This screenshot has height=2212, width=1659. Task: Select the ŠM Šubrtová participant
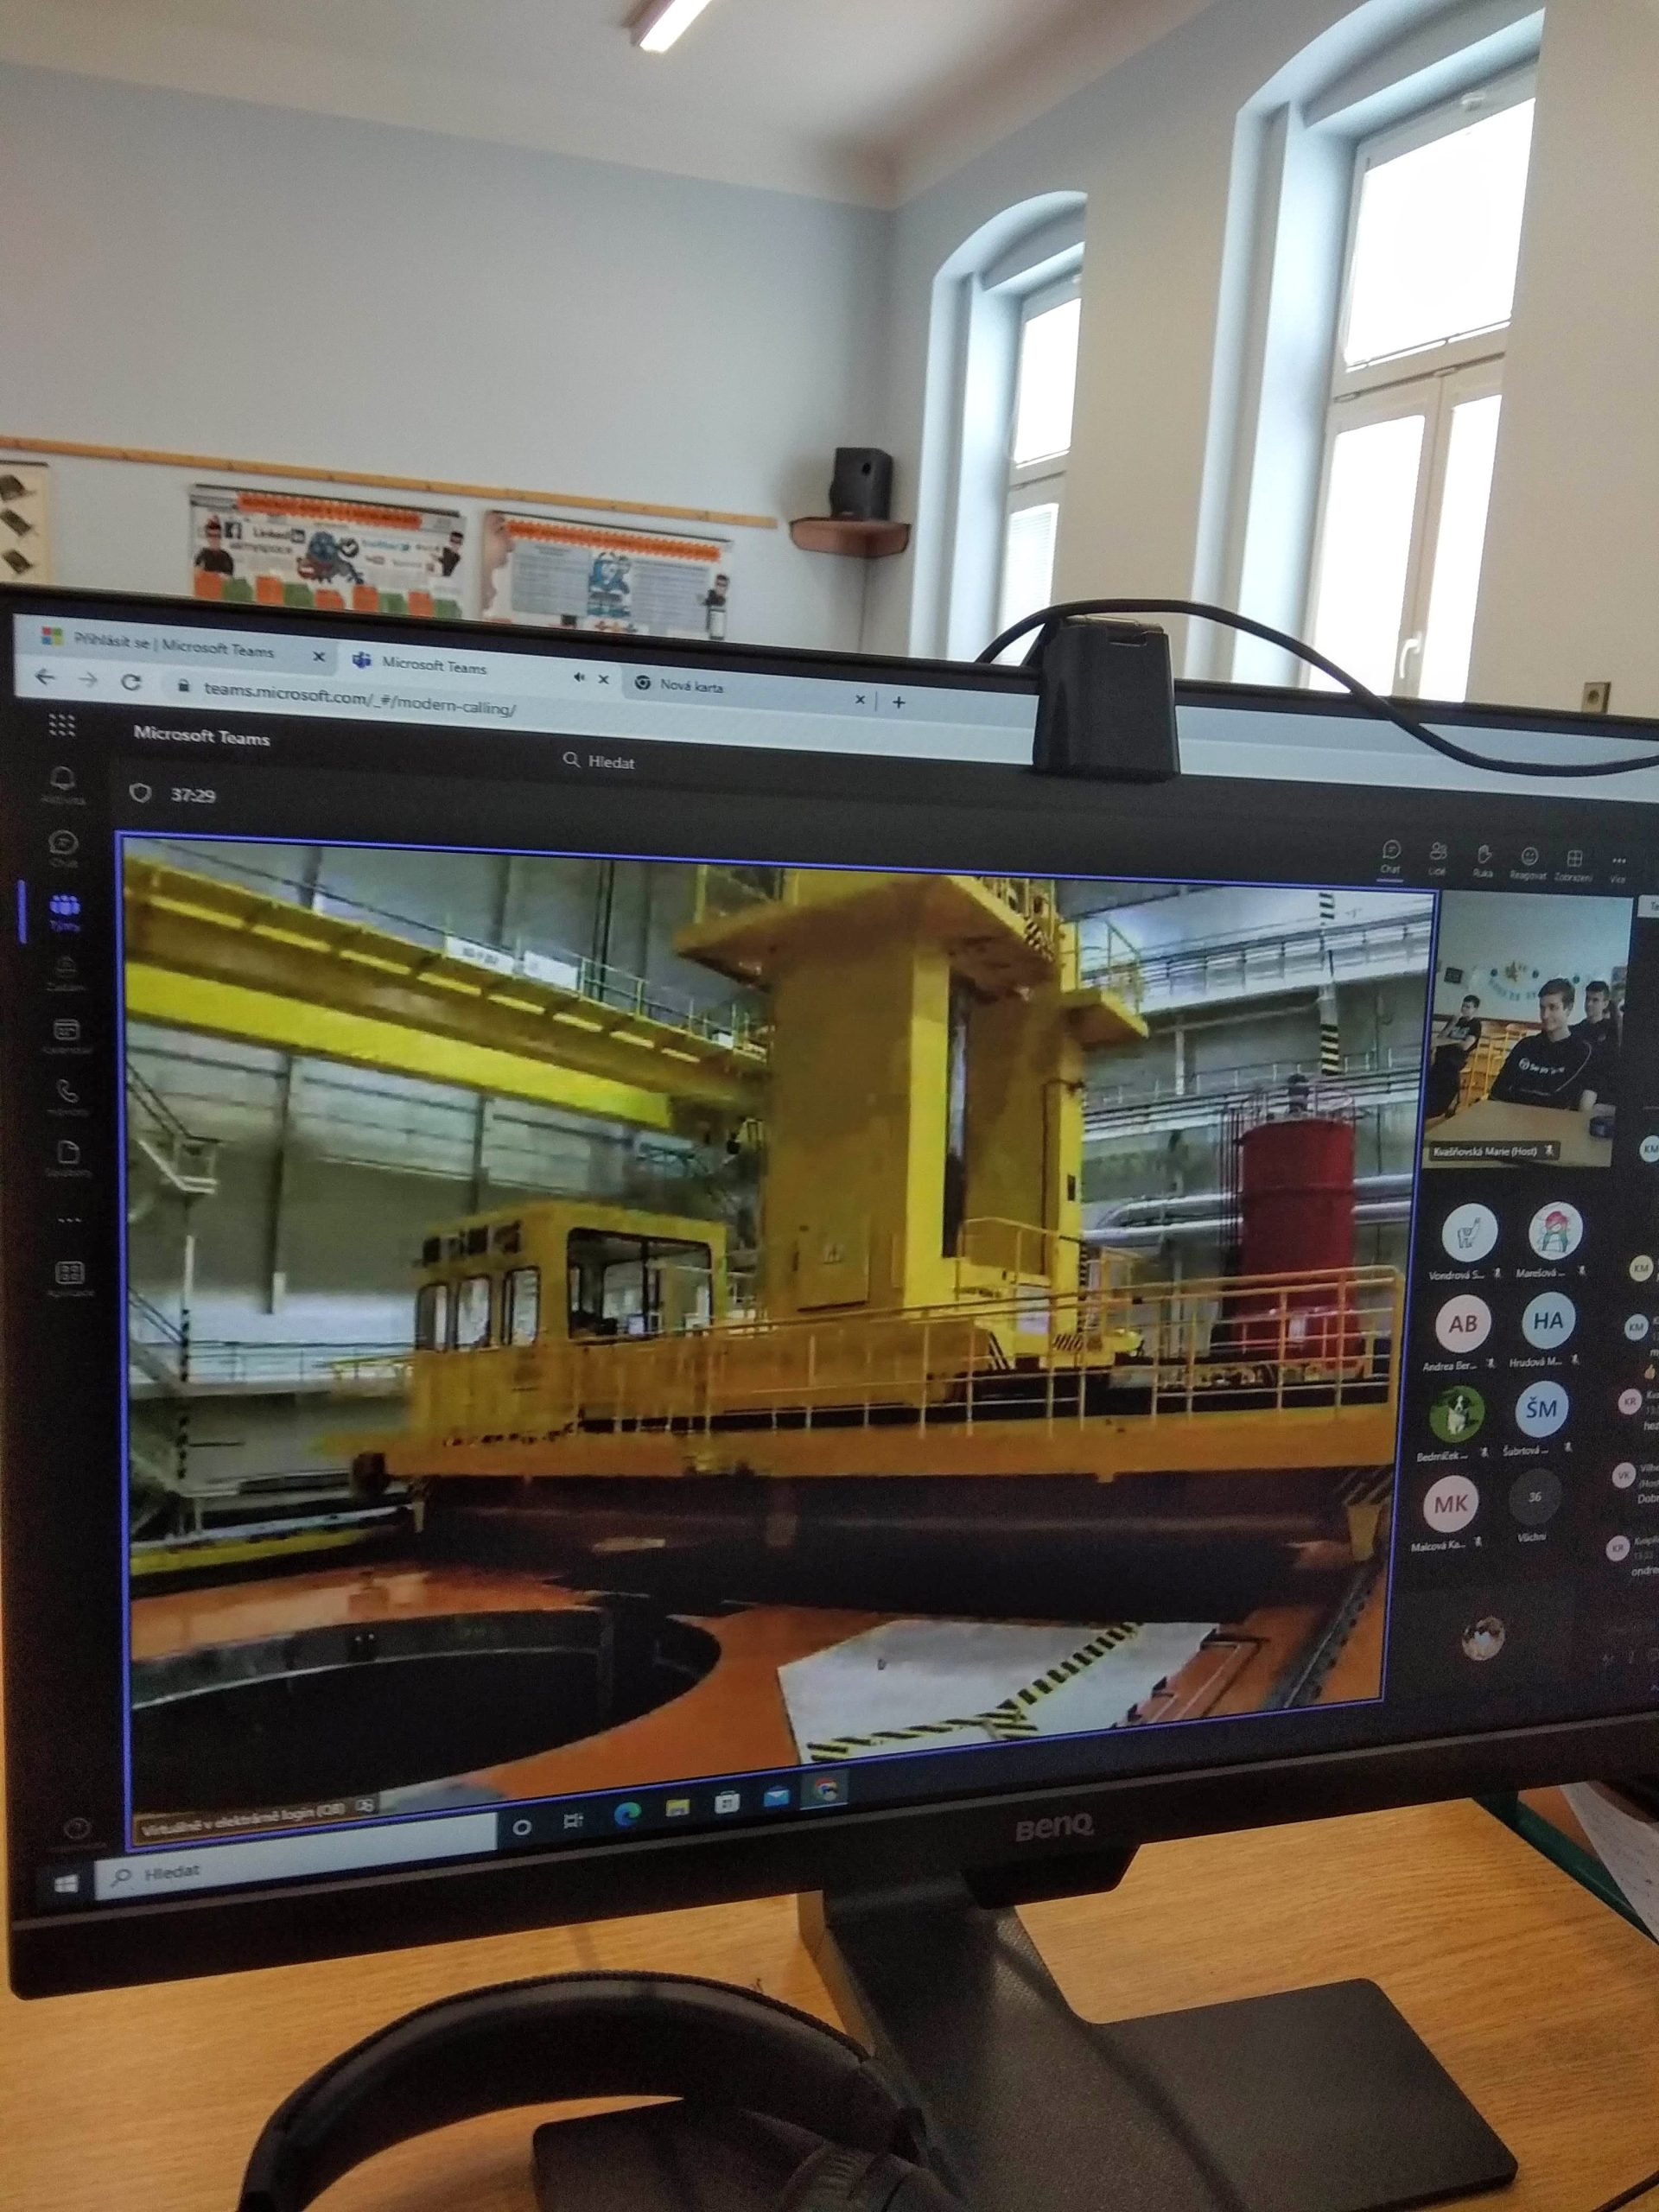[x=1541, y=1410]
